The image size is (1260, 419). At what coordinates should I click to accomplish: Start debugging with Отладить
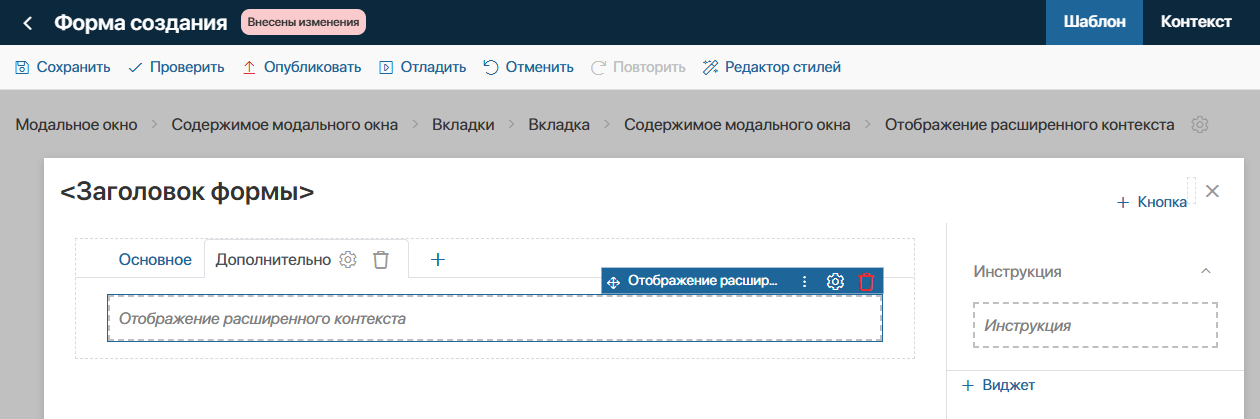click(422, 68)
